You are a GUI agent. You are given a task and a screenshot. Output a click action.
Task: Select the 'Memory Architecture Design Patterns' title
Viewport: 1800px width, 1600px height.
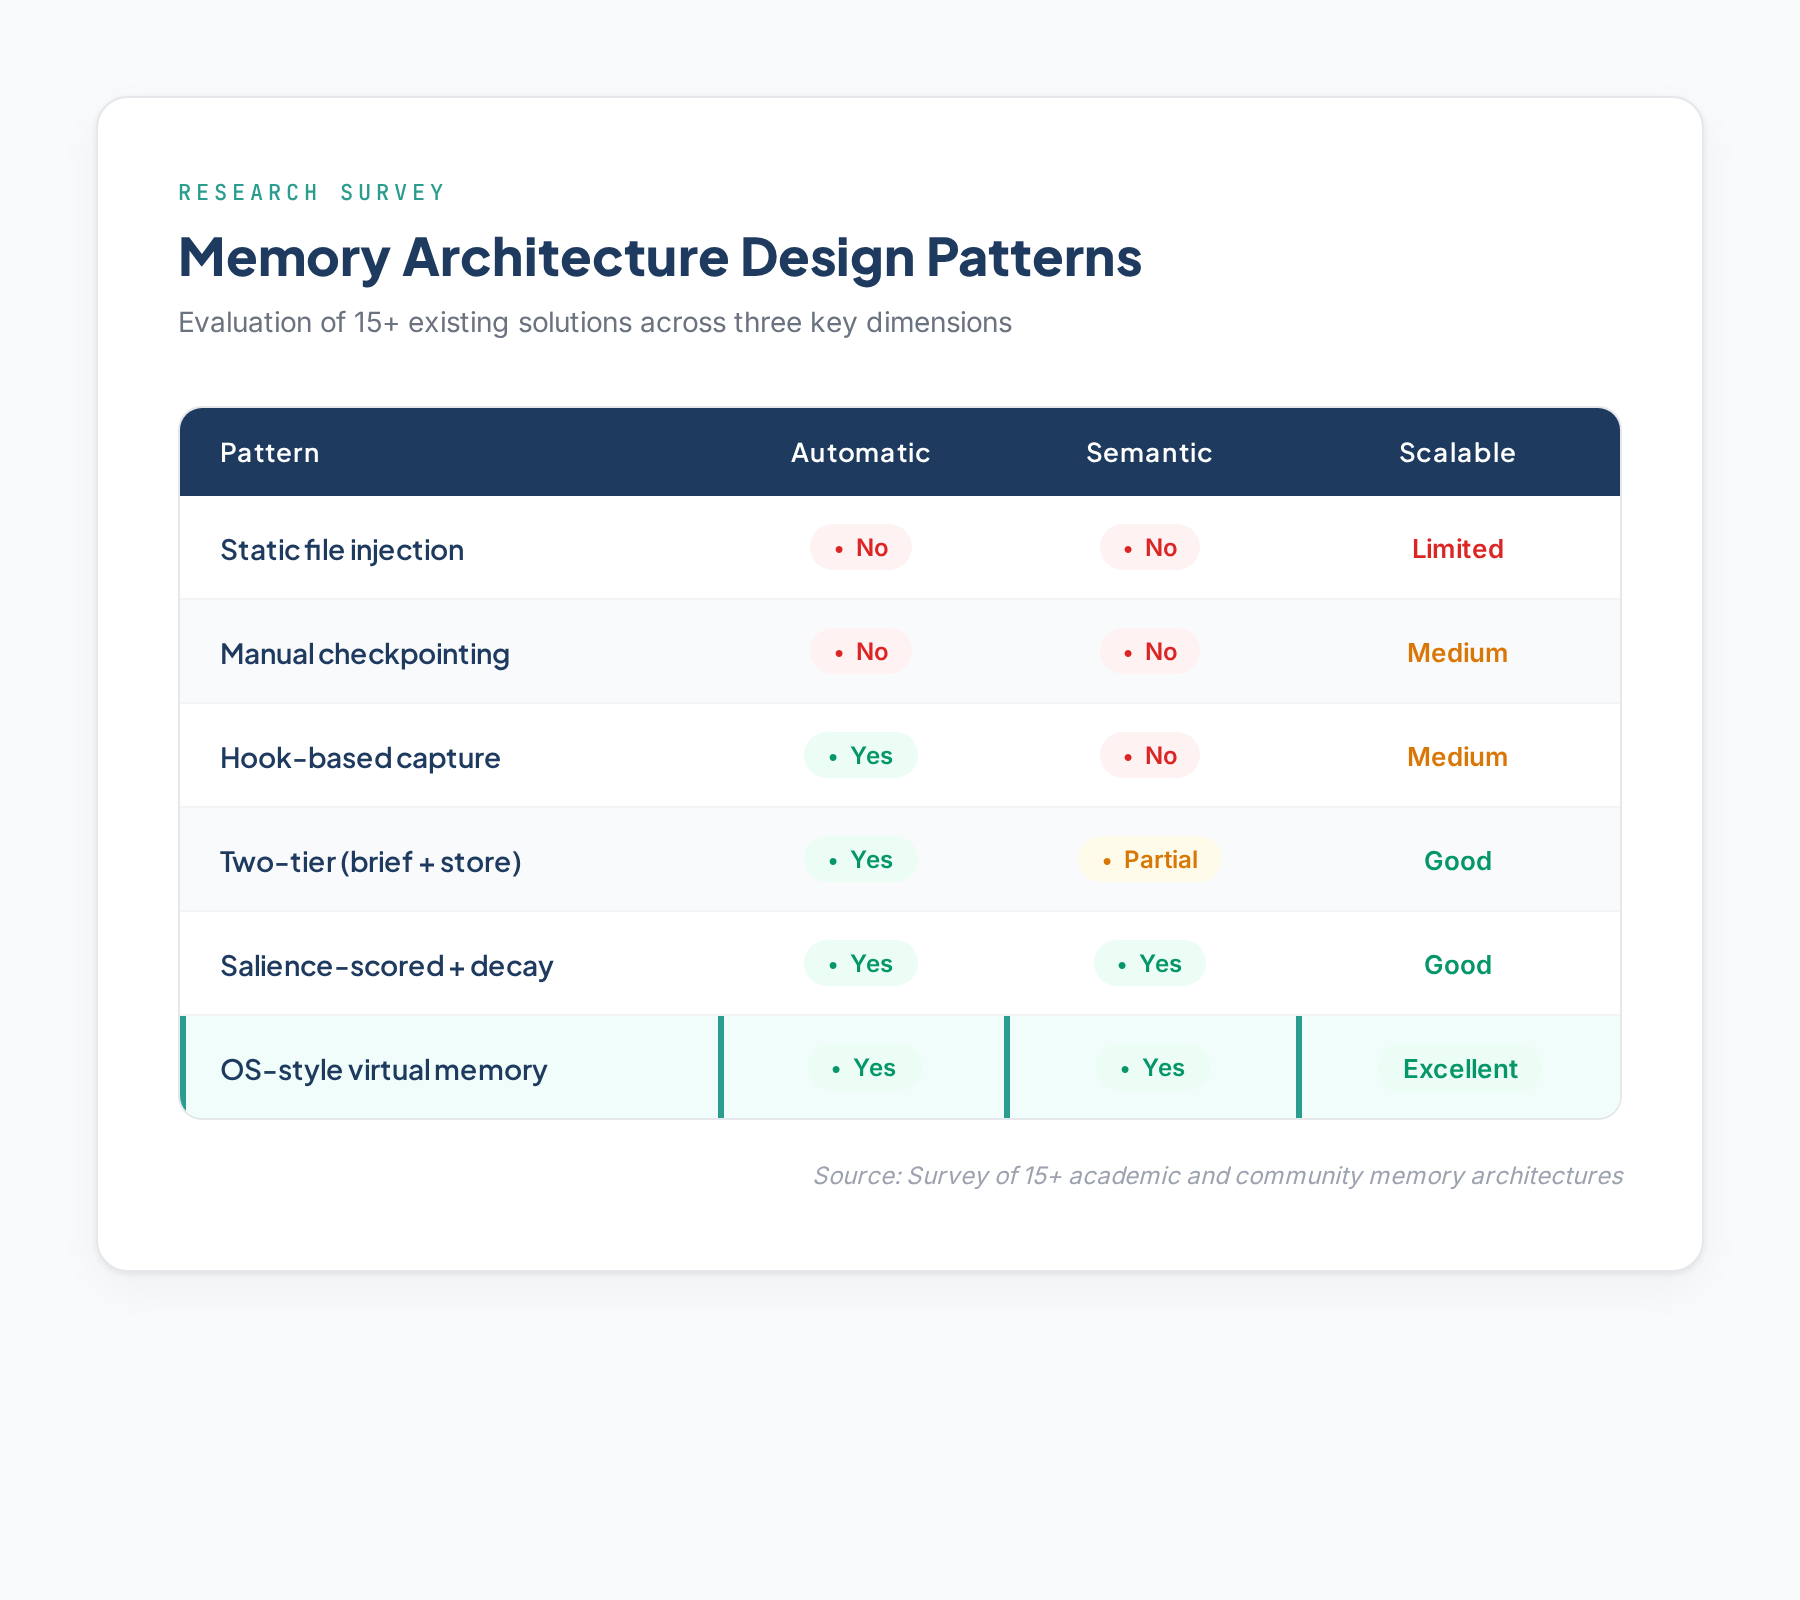tap(660, 257)
